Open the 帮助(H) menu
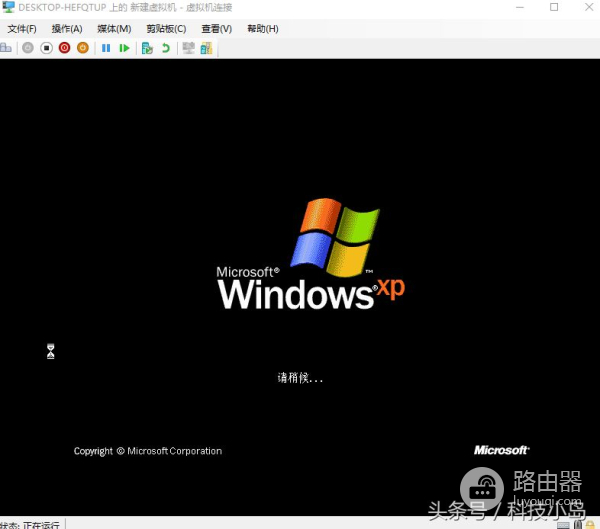Screen dimensions: 600x529 click(x=262, y=29)
